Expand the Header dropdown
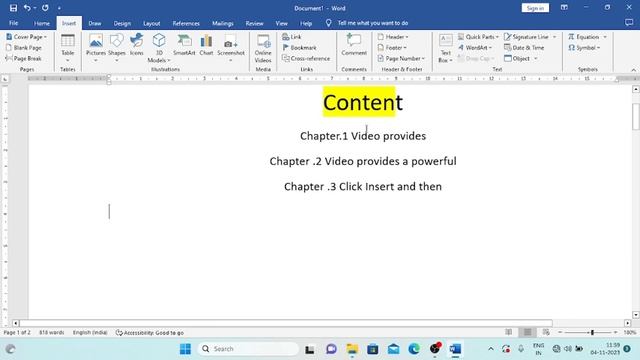The image size is (640, 360). click(393, 37)
